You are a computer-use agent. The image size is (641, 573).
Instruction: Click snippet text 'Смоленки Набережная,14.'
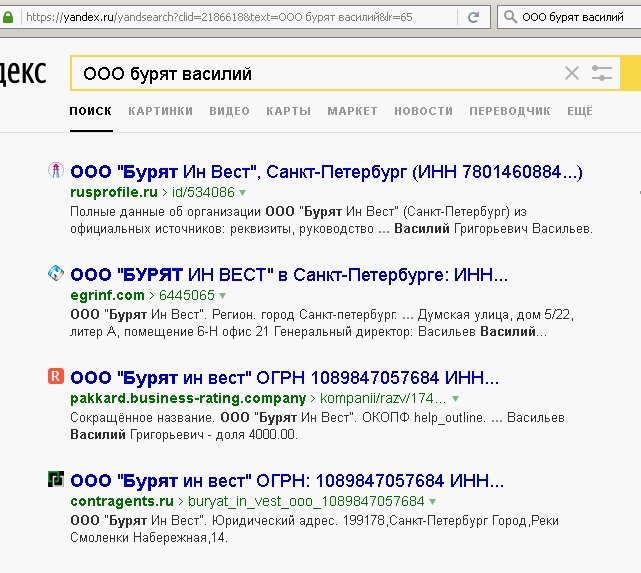(149, 537)
